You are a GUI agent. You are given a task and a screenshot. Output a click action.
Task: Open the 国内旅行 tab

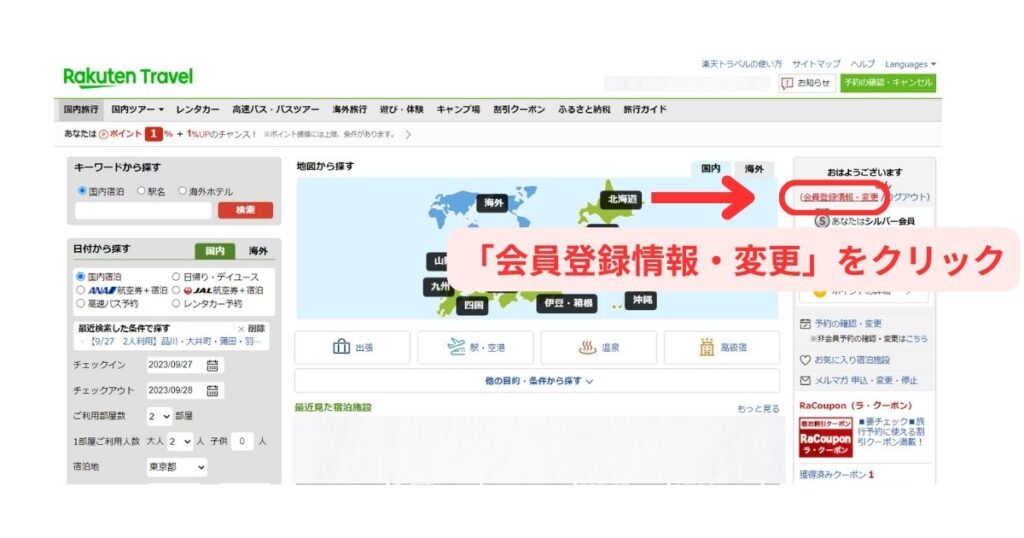point(81,110)
